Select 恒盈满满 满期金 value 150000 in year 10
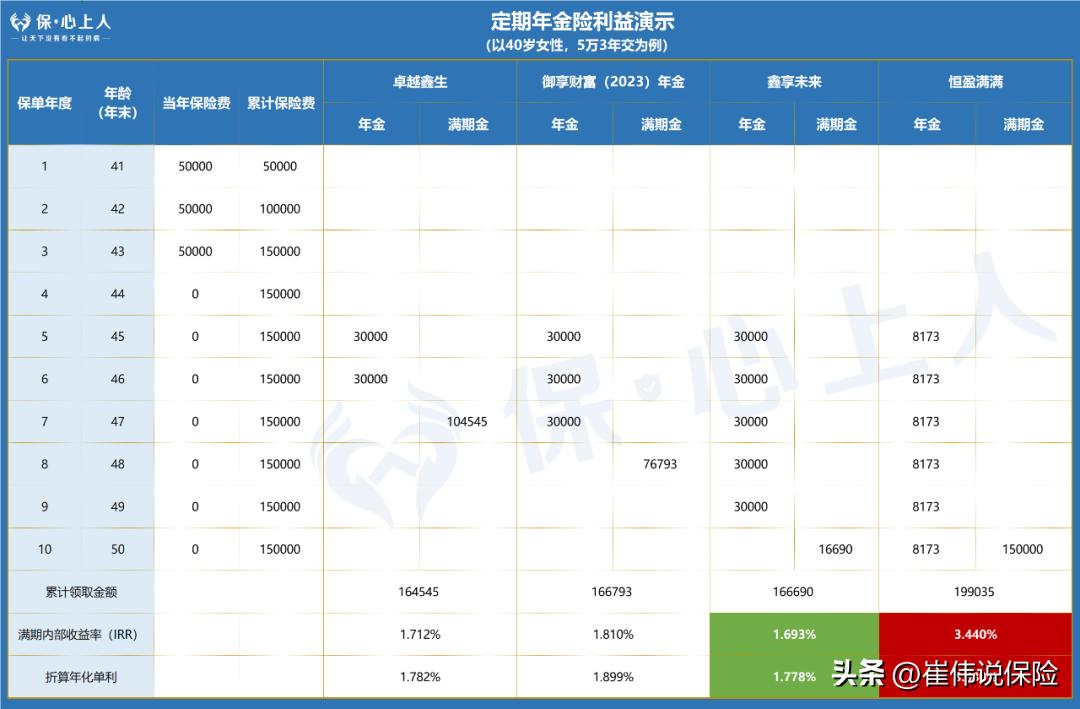Viewport: 1080px width, 709px height. pyautogui.click(x=1022, y=550)
